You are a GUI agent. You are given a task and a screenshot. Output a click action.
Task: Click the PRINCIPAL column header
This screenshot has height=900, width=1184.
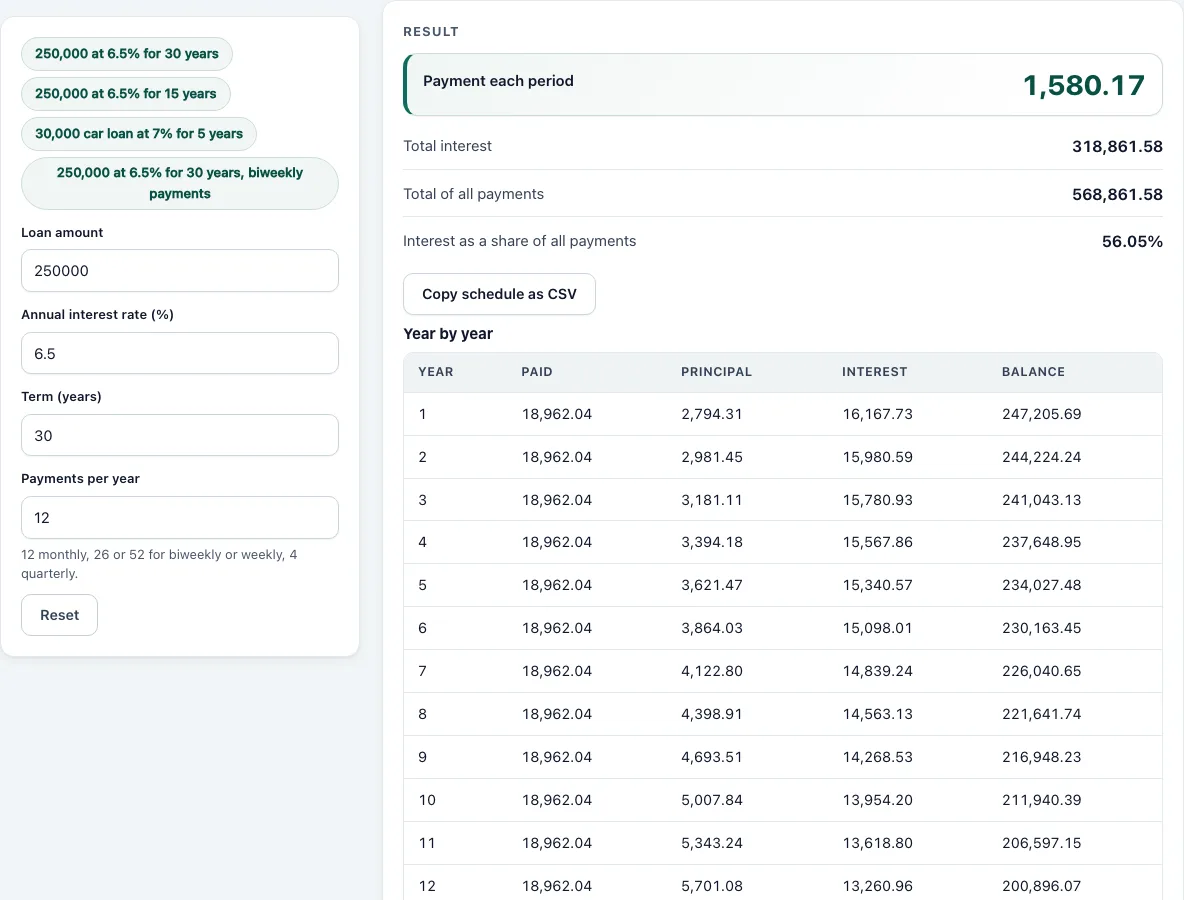[717, 371]
